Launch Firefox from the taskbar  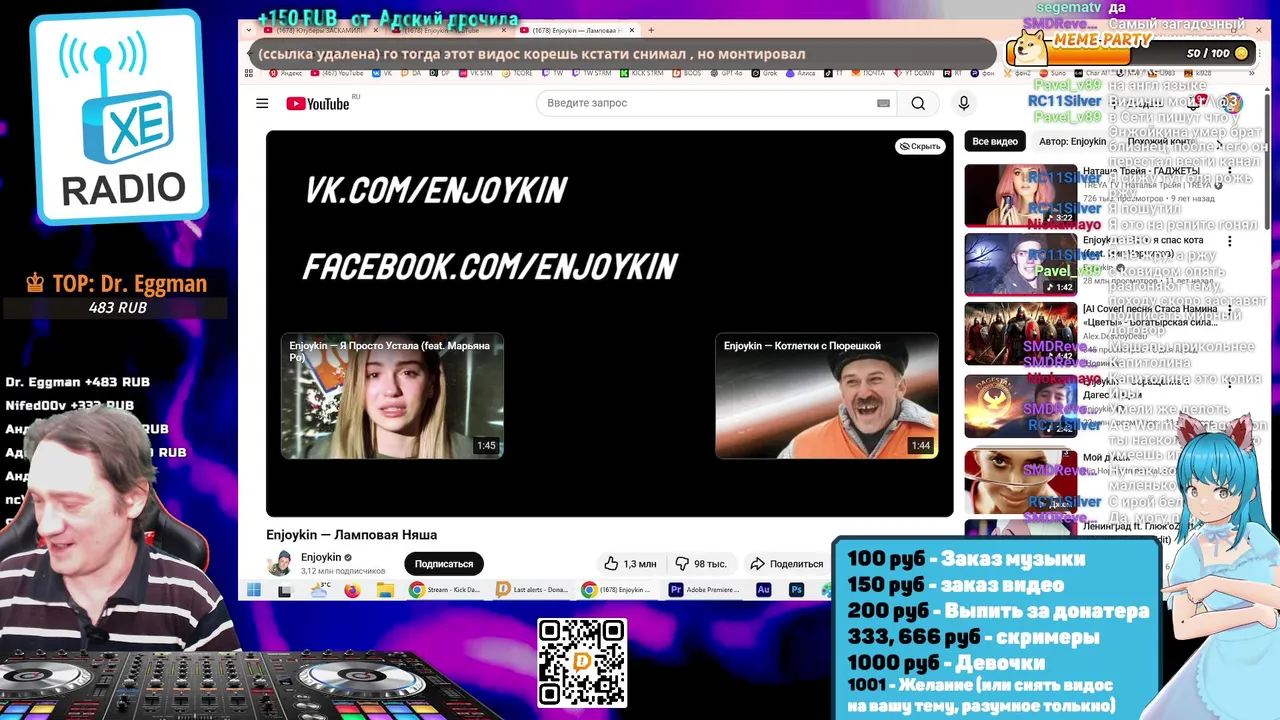click(x=352, y=590)
